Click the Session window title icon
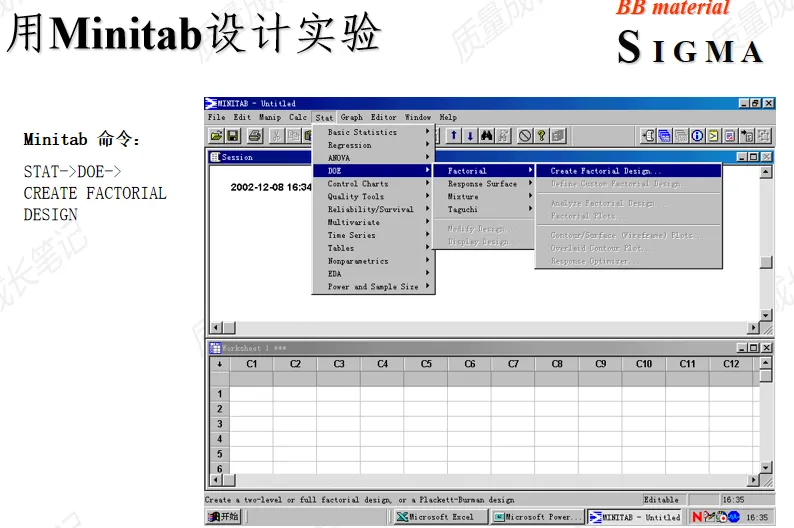 215,157
